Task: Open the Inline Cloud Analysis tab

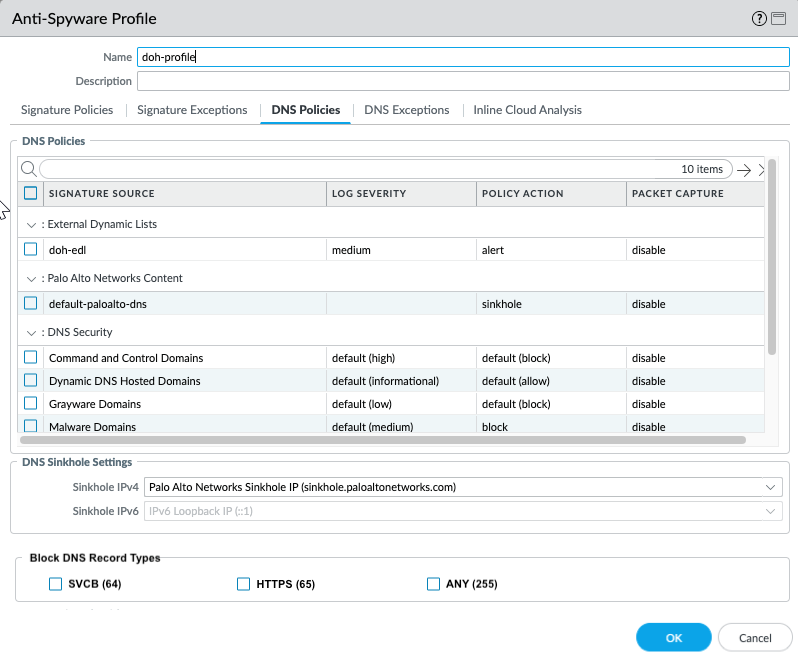Action: (x=527, y=110)
